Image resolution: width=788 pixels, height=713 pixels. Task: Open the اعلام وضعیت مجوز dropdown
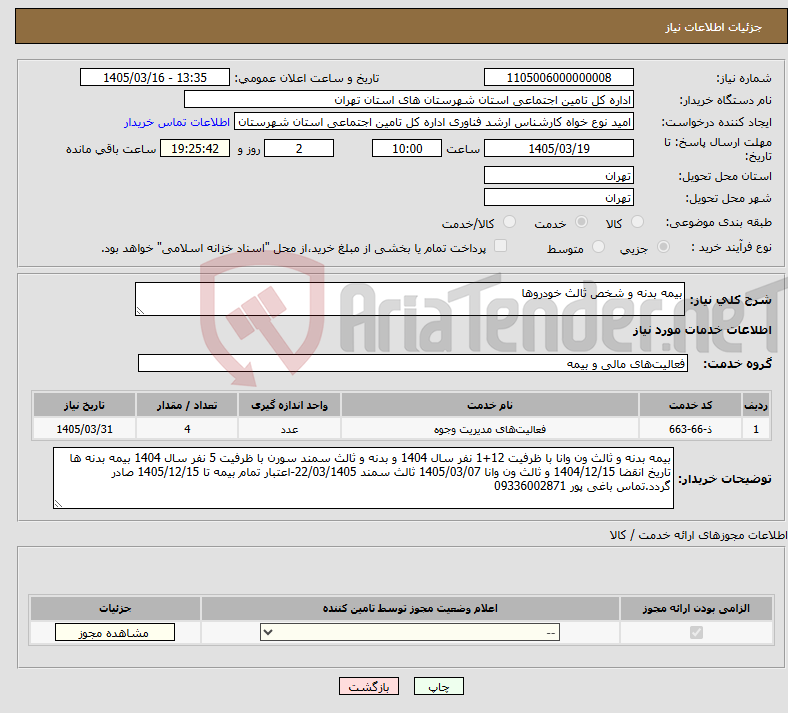pyautogui.click(x=410, y=633)
